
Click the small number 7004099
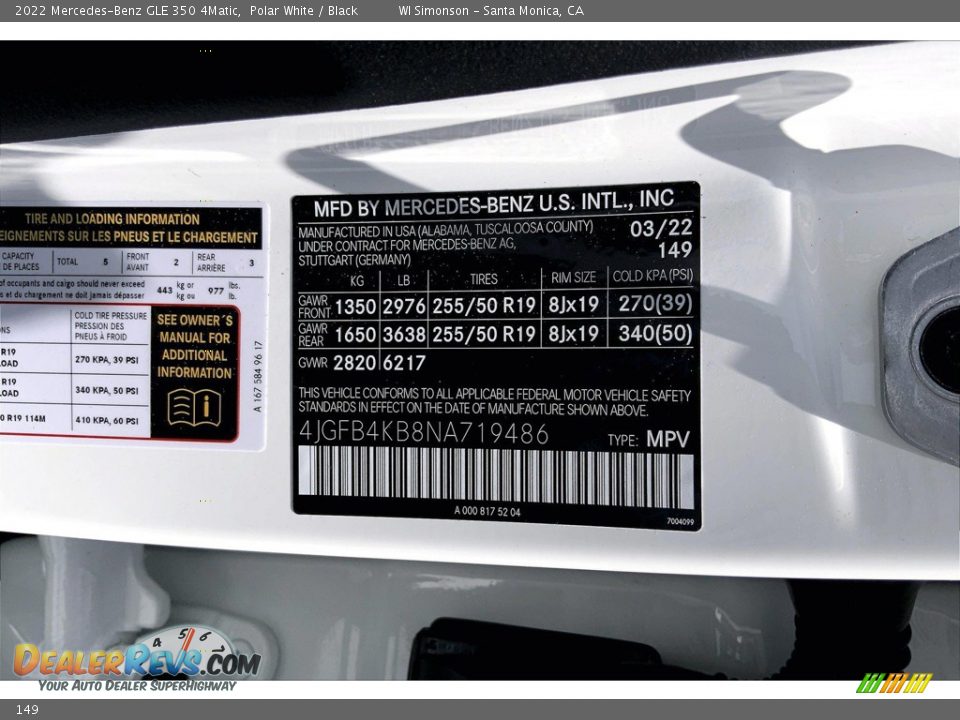[680, 522]
